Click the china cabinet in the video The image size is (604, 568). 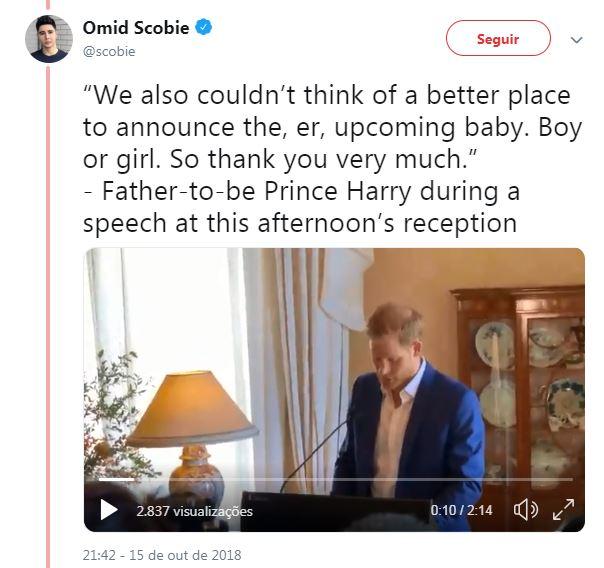pos(520,380)
